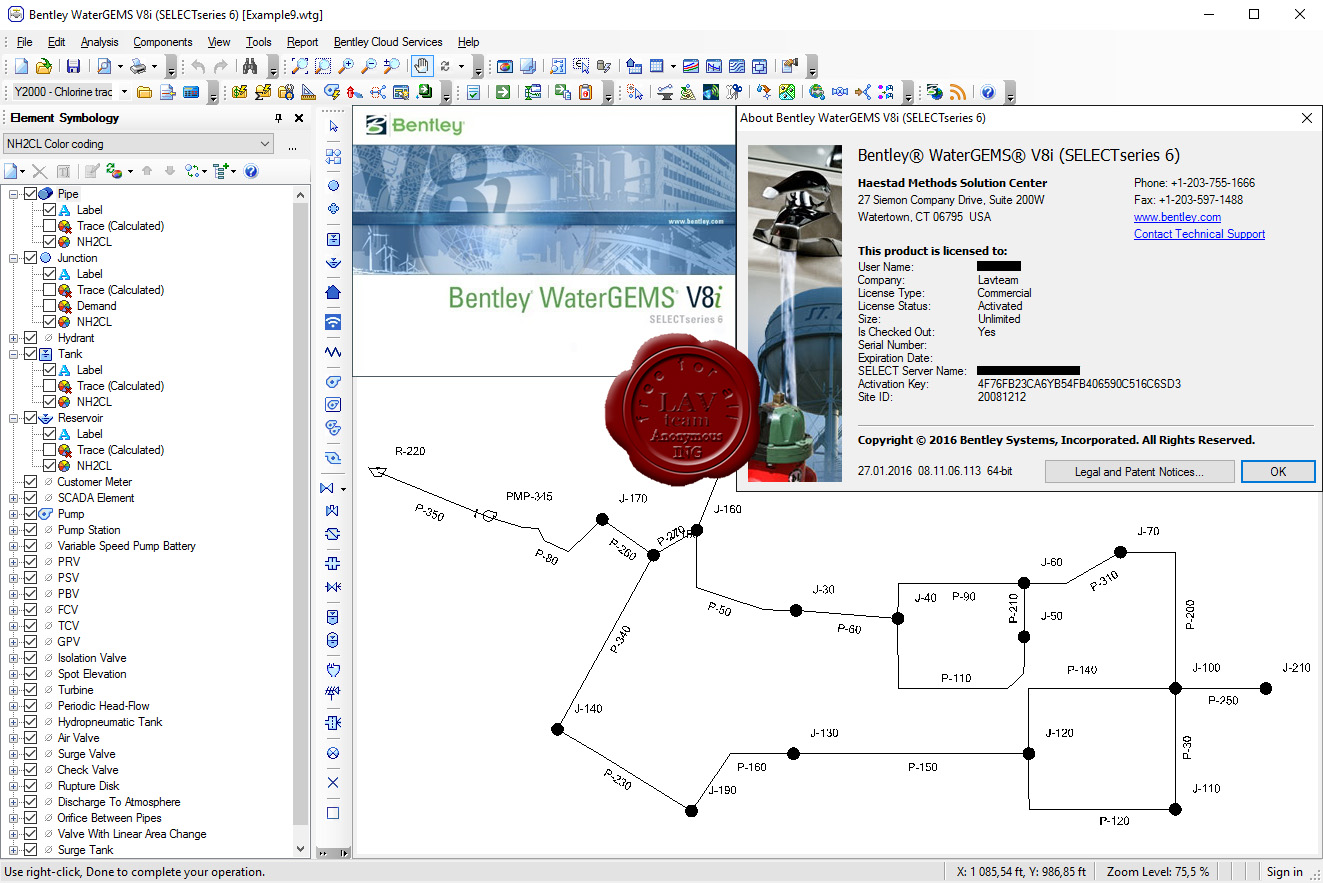Viewport: 1323px width, 883px height.
Task: Collapse the Reservoir tree node
Action: pyautogui.click(x=14, y=418)
